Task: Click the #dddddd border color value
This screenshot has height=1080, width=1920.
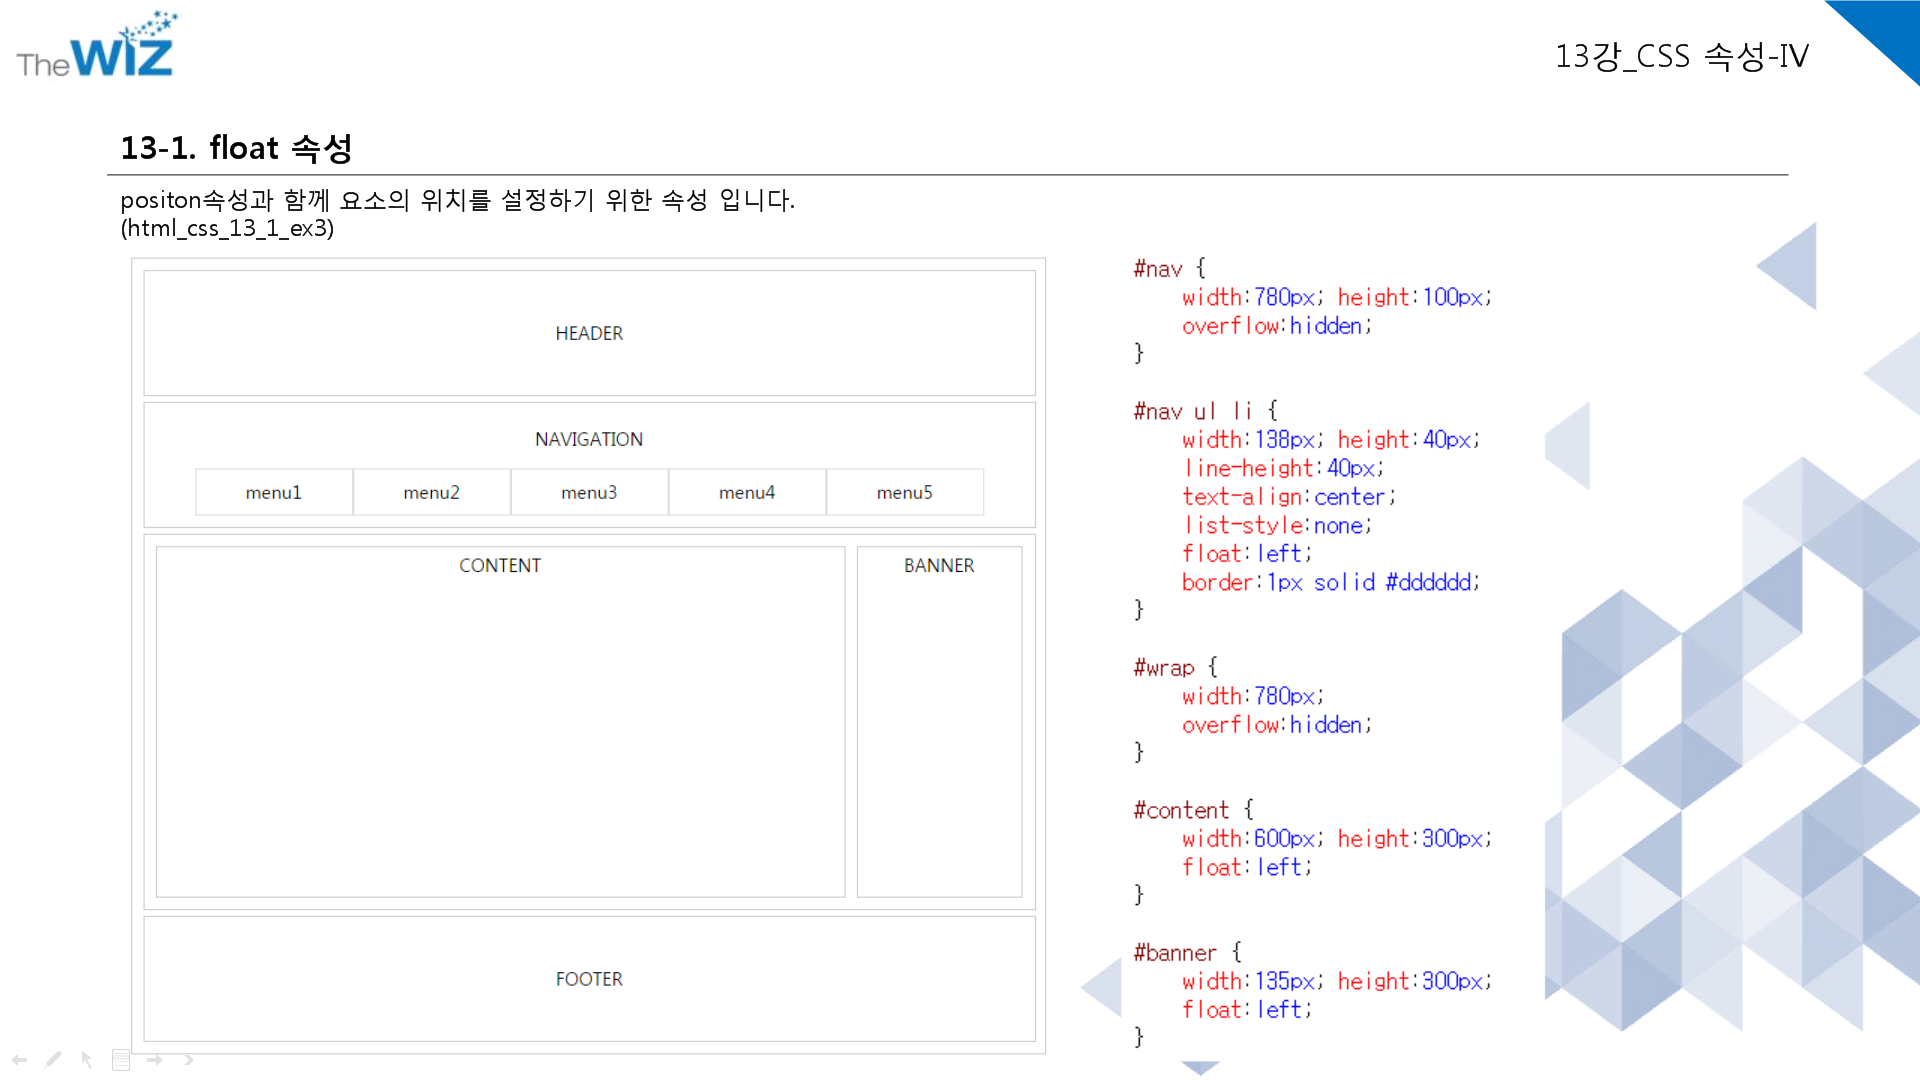Action: pos(1427,582)
